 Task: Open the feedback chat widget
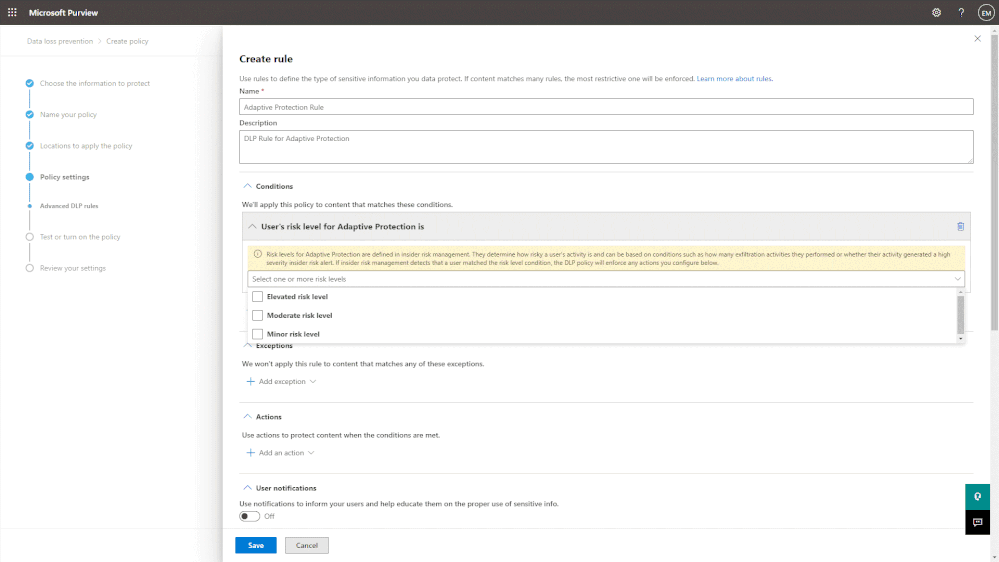[x=977, y=522]
